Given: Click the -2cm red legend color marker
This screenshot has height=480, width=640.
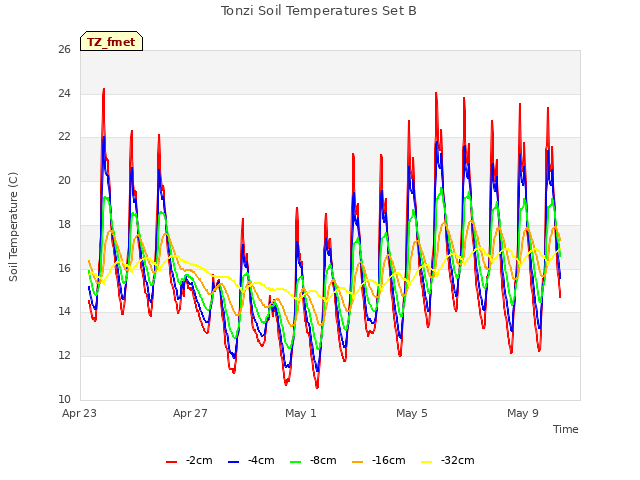Looking at the screenshot, I should pyautogui.click(x=171, y=462).
